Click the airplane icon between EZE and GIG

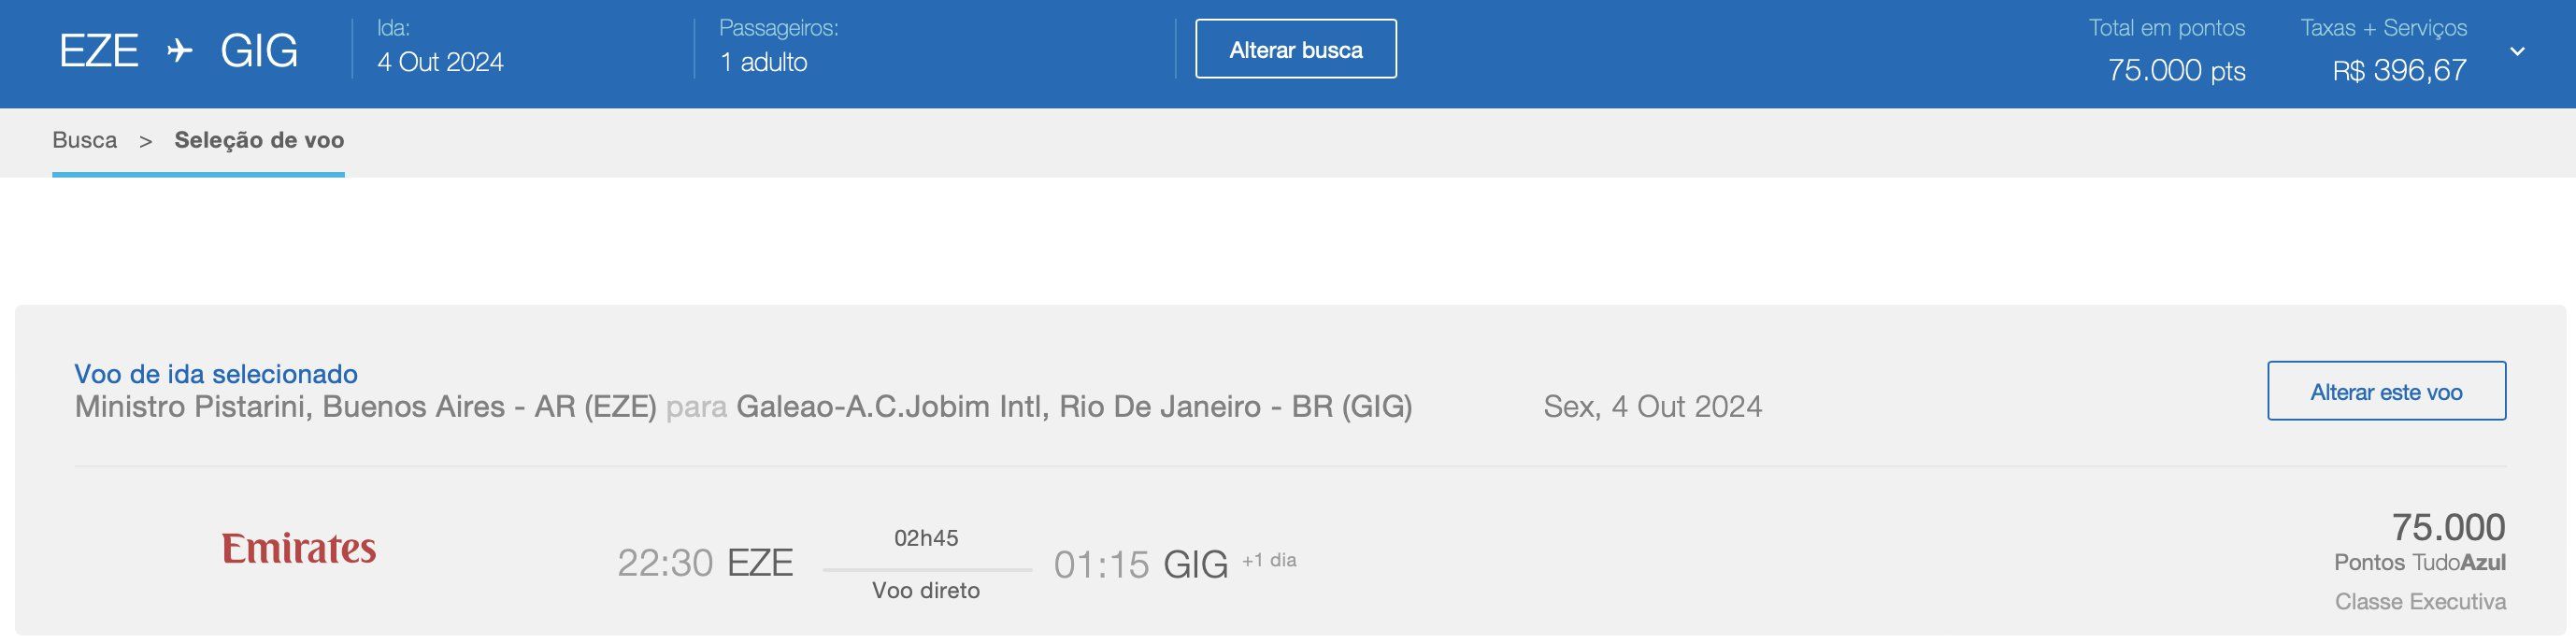coord(179,50)
